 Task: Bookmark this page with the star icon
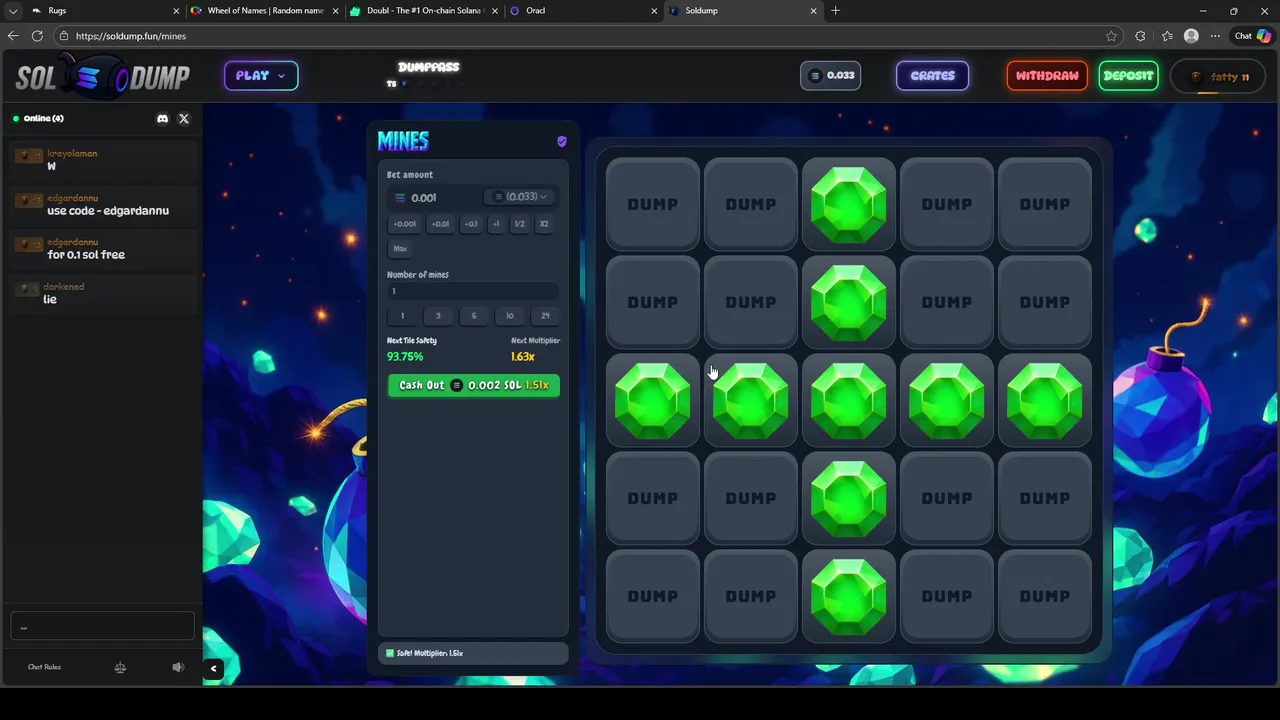click(x=1111, y=36)
